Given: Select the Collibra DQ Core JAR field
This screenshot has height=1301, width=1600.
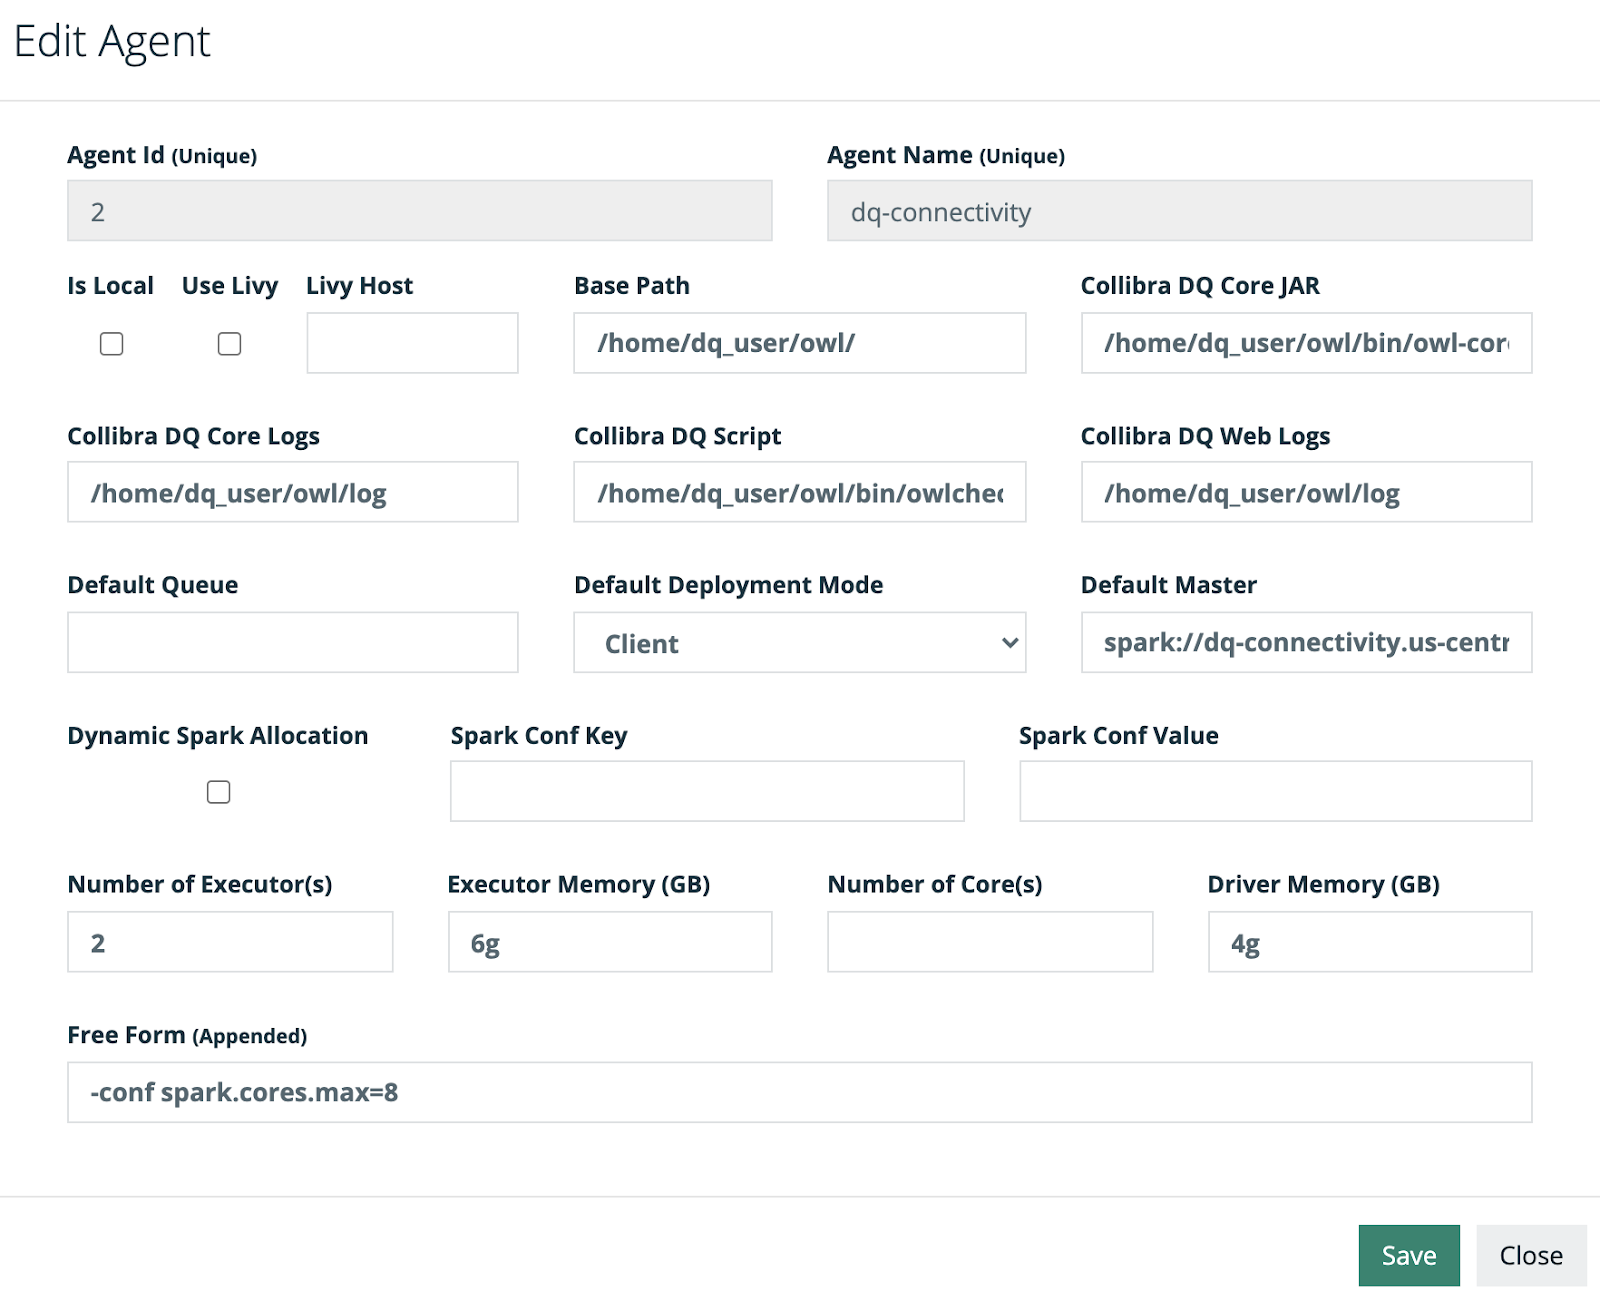Looking at the screenshot, I should click(1306, 343).
